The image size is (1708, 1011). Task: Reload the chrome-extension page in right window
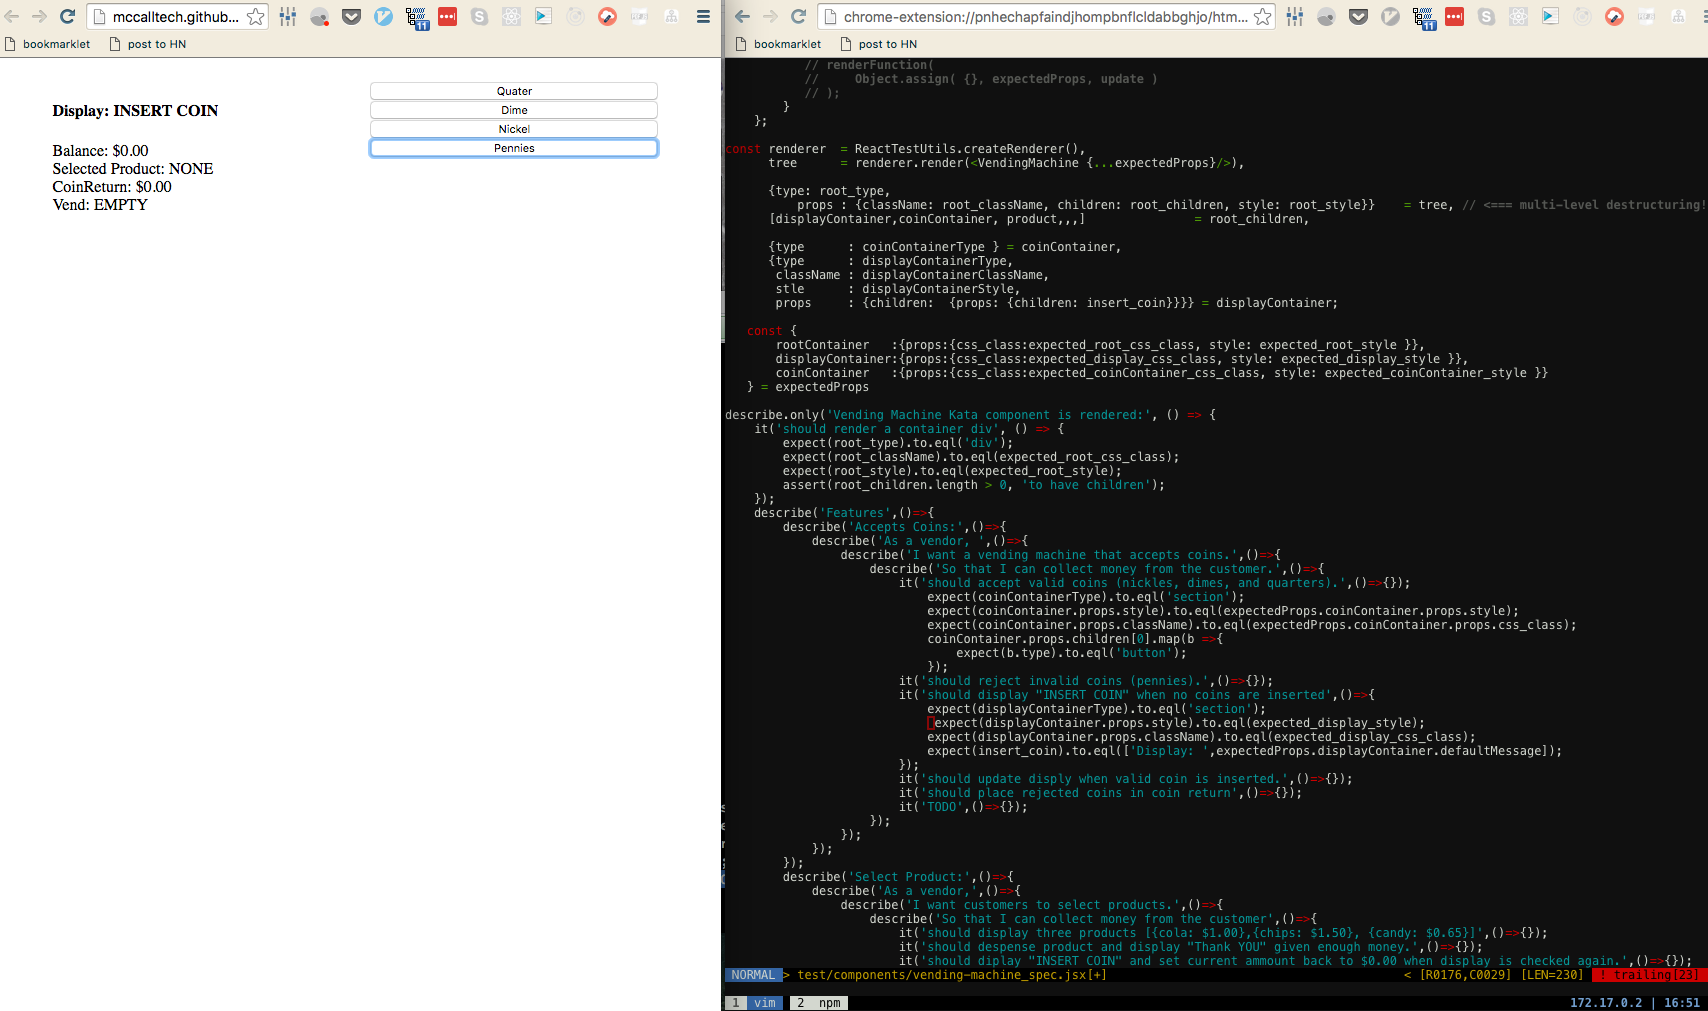point(798,16)
